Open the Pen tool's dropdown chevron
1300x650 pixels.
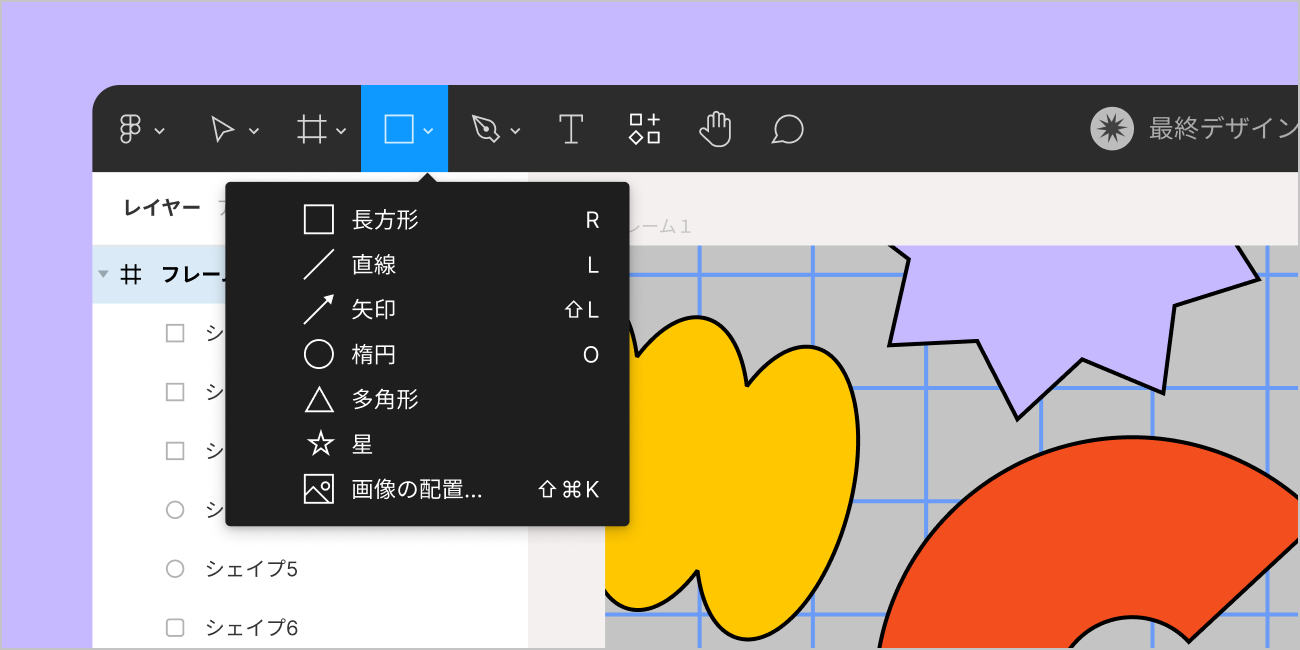[x=513, y=130]
